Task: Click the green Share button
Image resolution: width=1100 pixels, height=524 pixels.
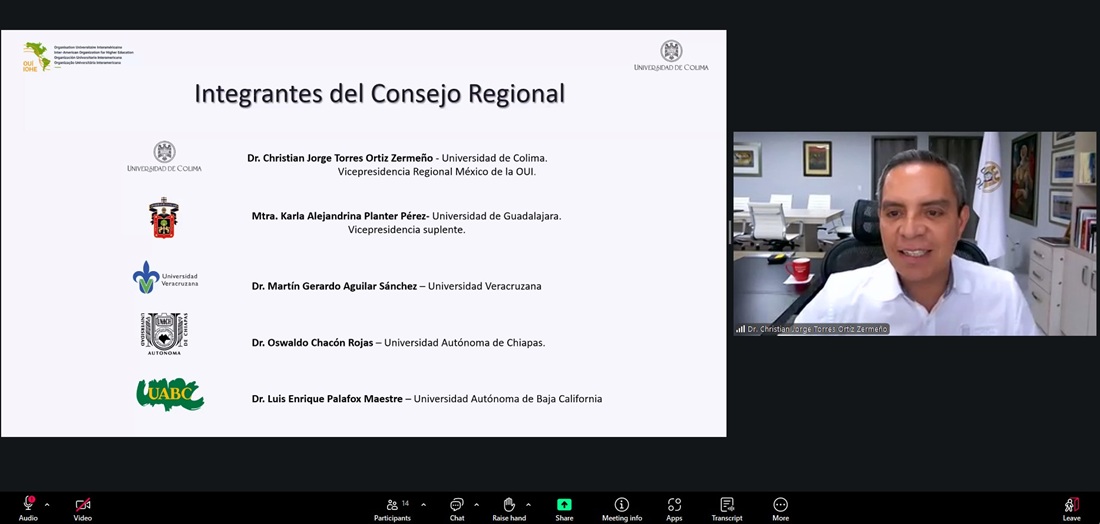Action: coord(564,506)
